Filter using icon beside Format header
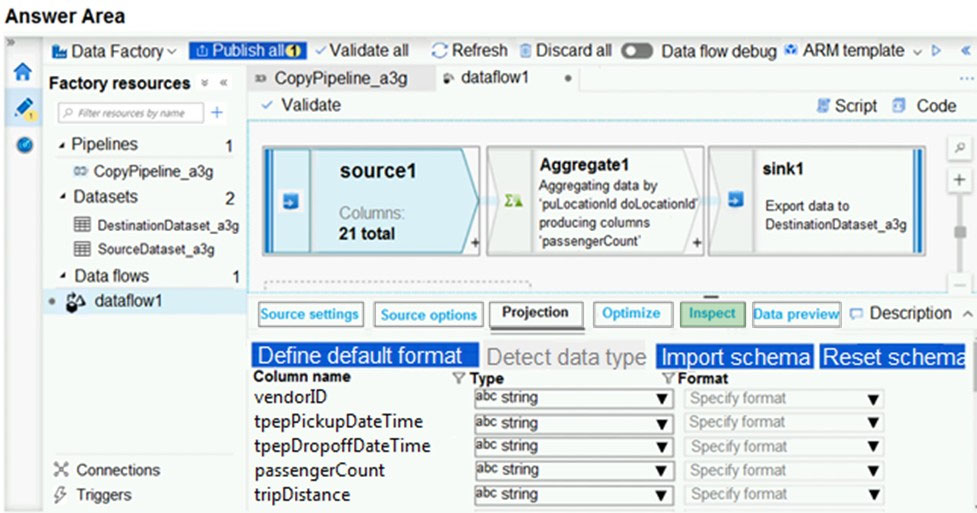The width and height of the screenshot is (977, 513). pos(668,378)
